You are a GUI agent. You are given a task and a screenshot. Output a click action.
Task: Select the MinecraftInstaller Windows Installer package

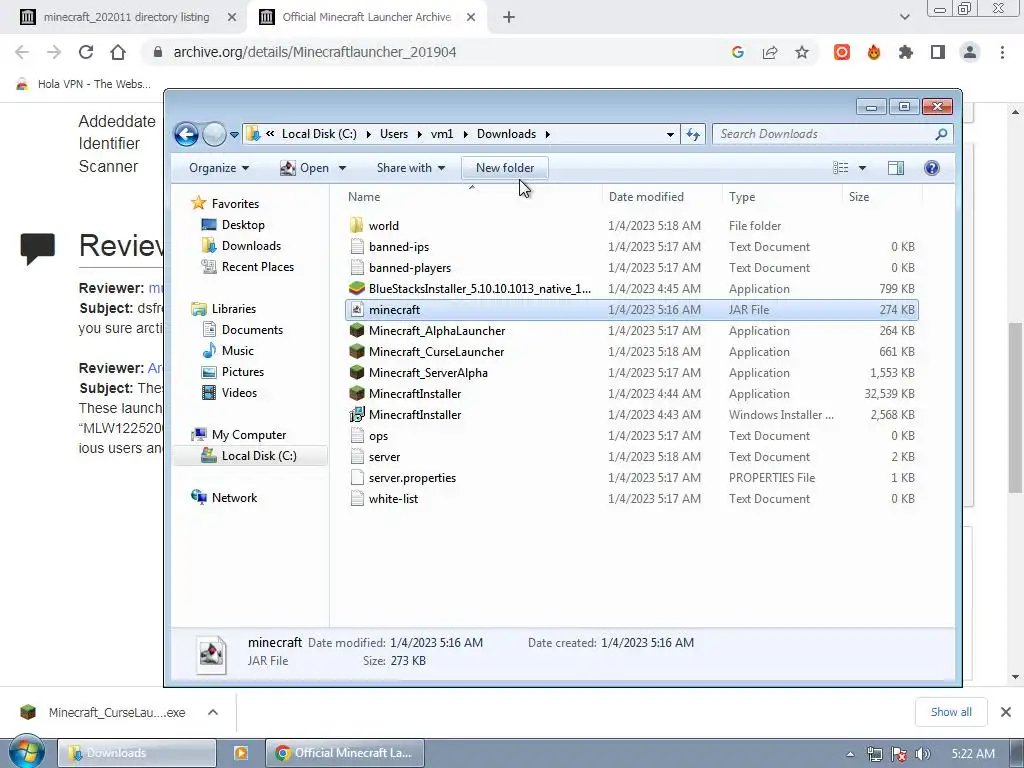tap(415, 415)
